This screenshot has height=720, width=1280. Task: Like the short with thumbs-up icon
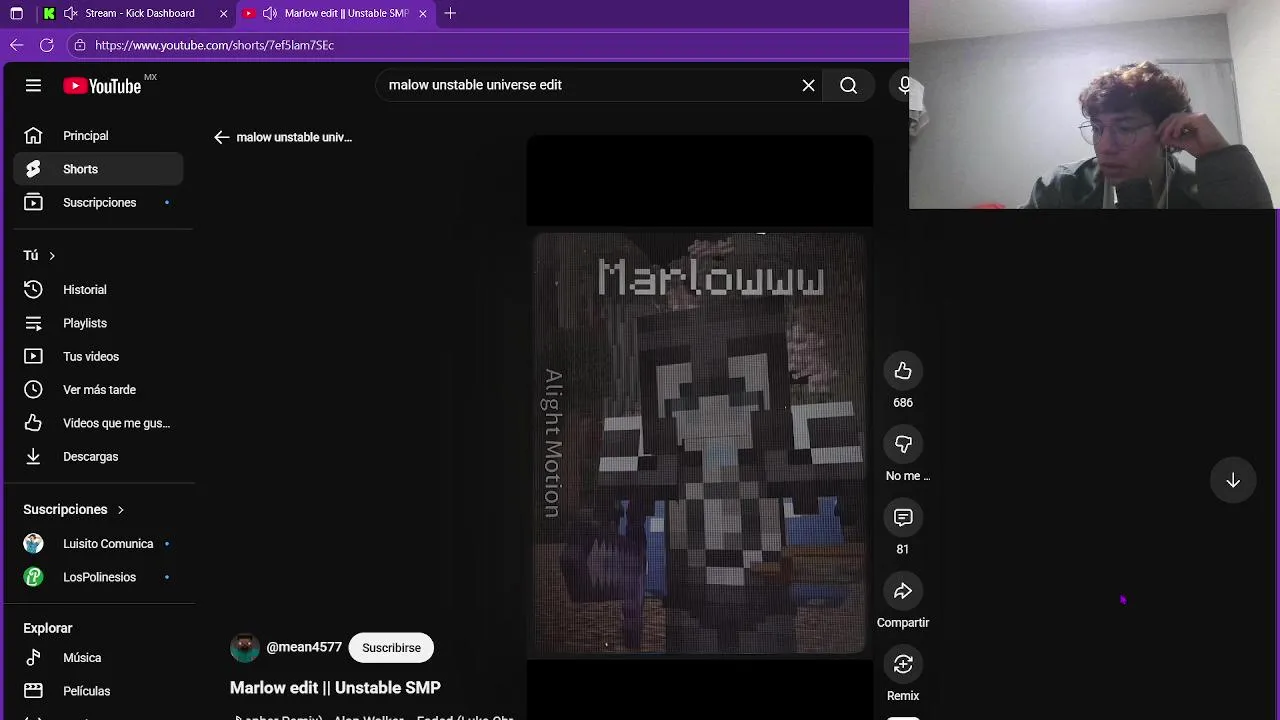click(x=903, y=371)
